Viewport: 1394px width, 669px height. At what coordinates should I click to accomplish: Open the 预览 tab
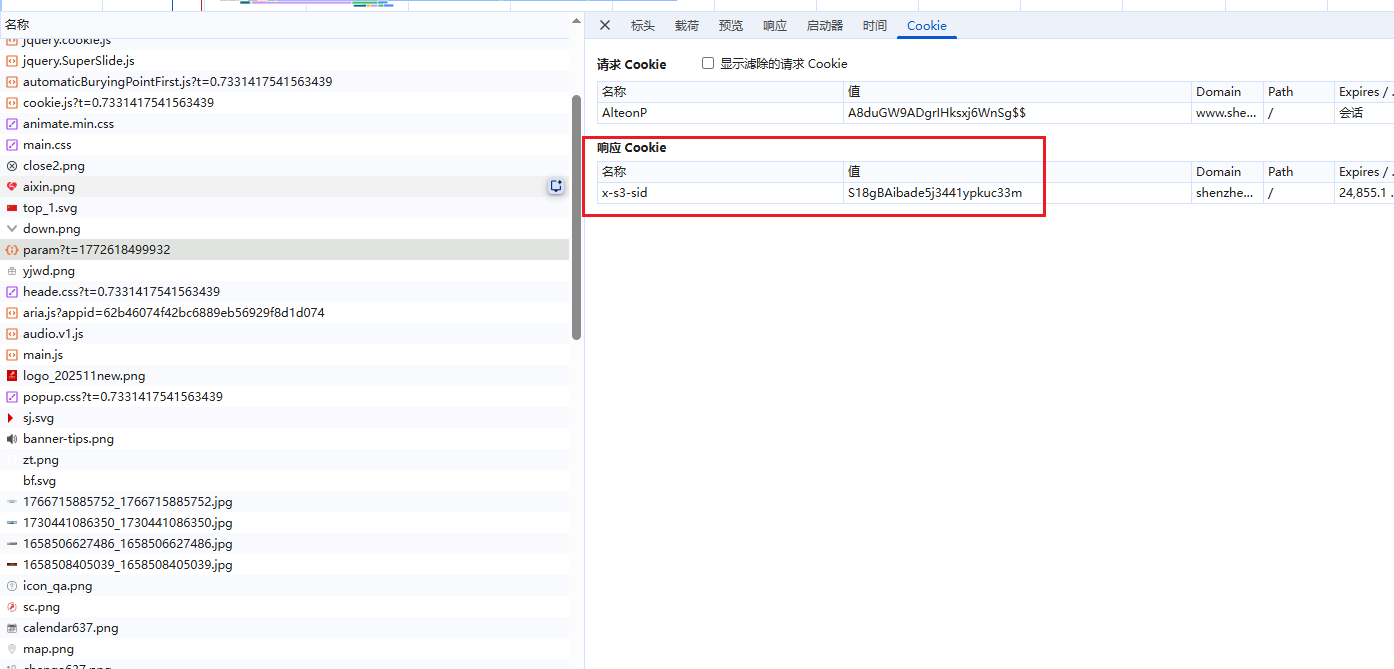[x=731, y=26]
